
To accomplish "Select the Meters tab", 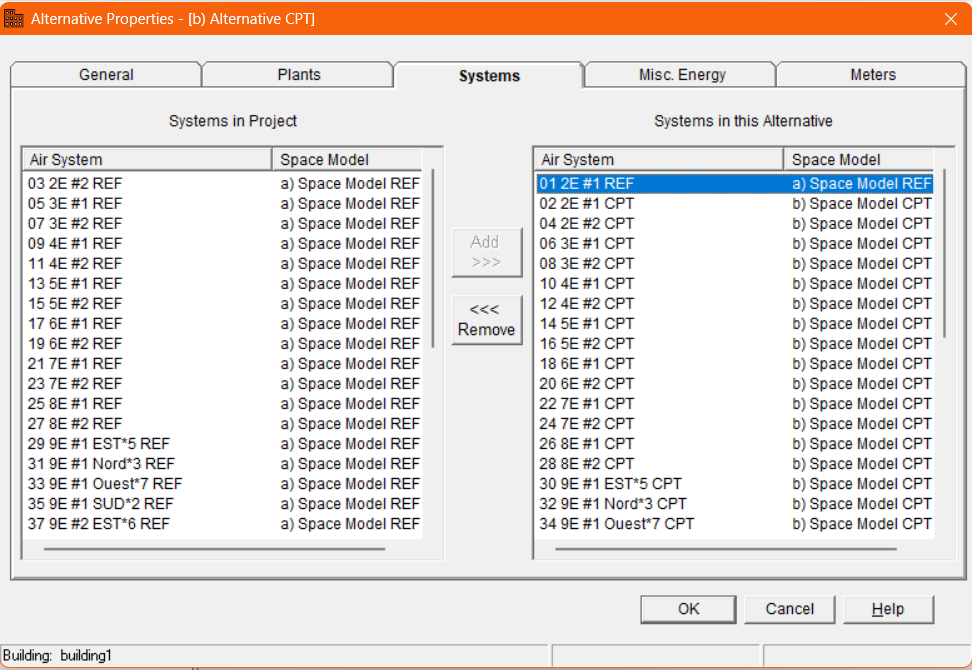I will (873, 75).
